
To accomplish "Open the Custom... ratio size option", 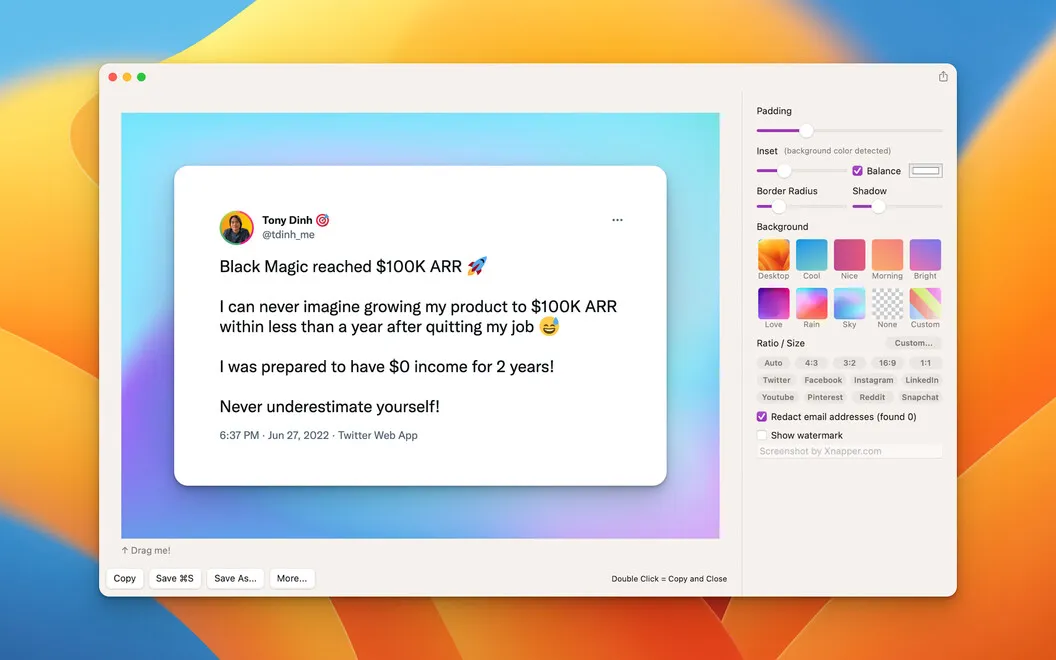I will pyautogui.click(x=913, y=343).
